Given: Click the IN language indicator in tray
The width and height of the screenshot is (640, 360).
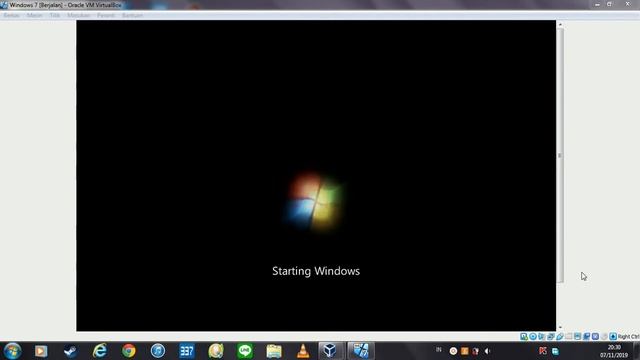Looking at the screenshot, I should pos(439,350).
